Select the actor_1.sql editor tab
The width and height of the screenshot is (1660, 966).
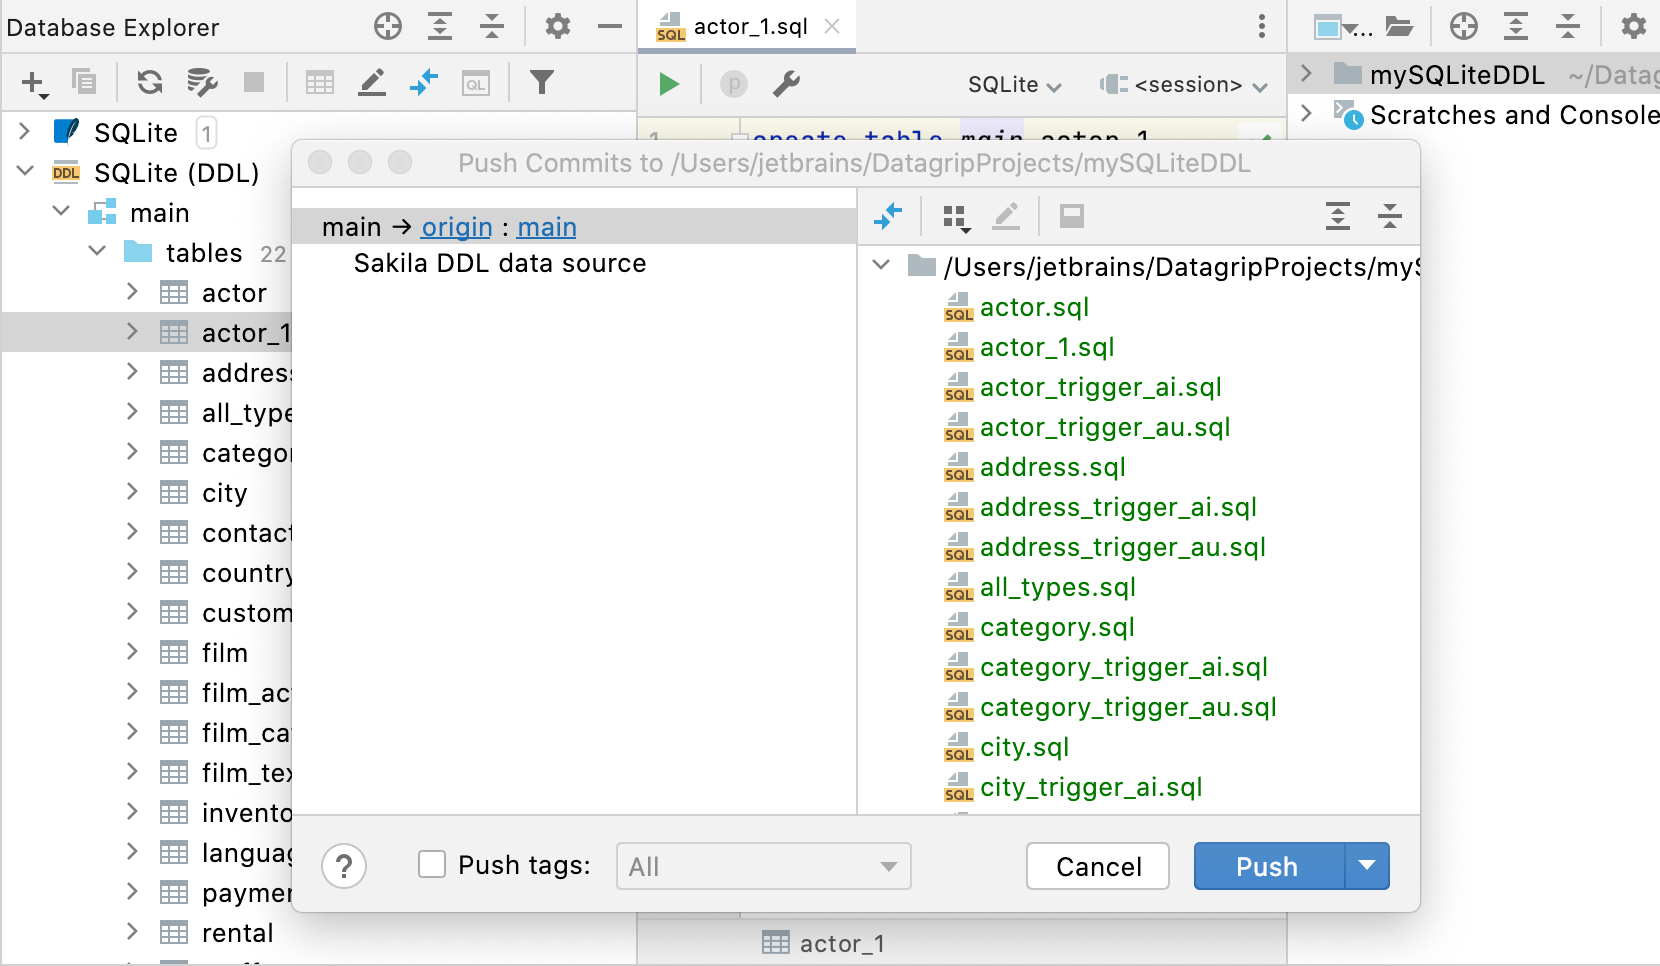(749, 27)
